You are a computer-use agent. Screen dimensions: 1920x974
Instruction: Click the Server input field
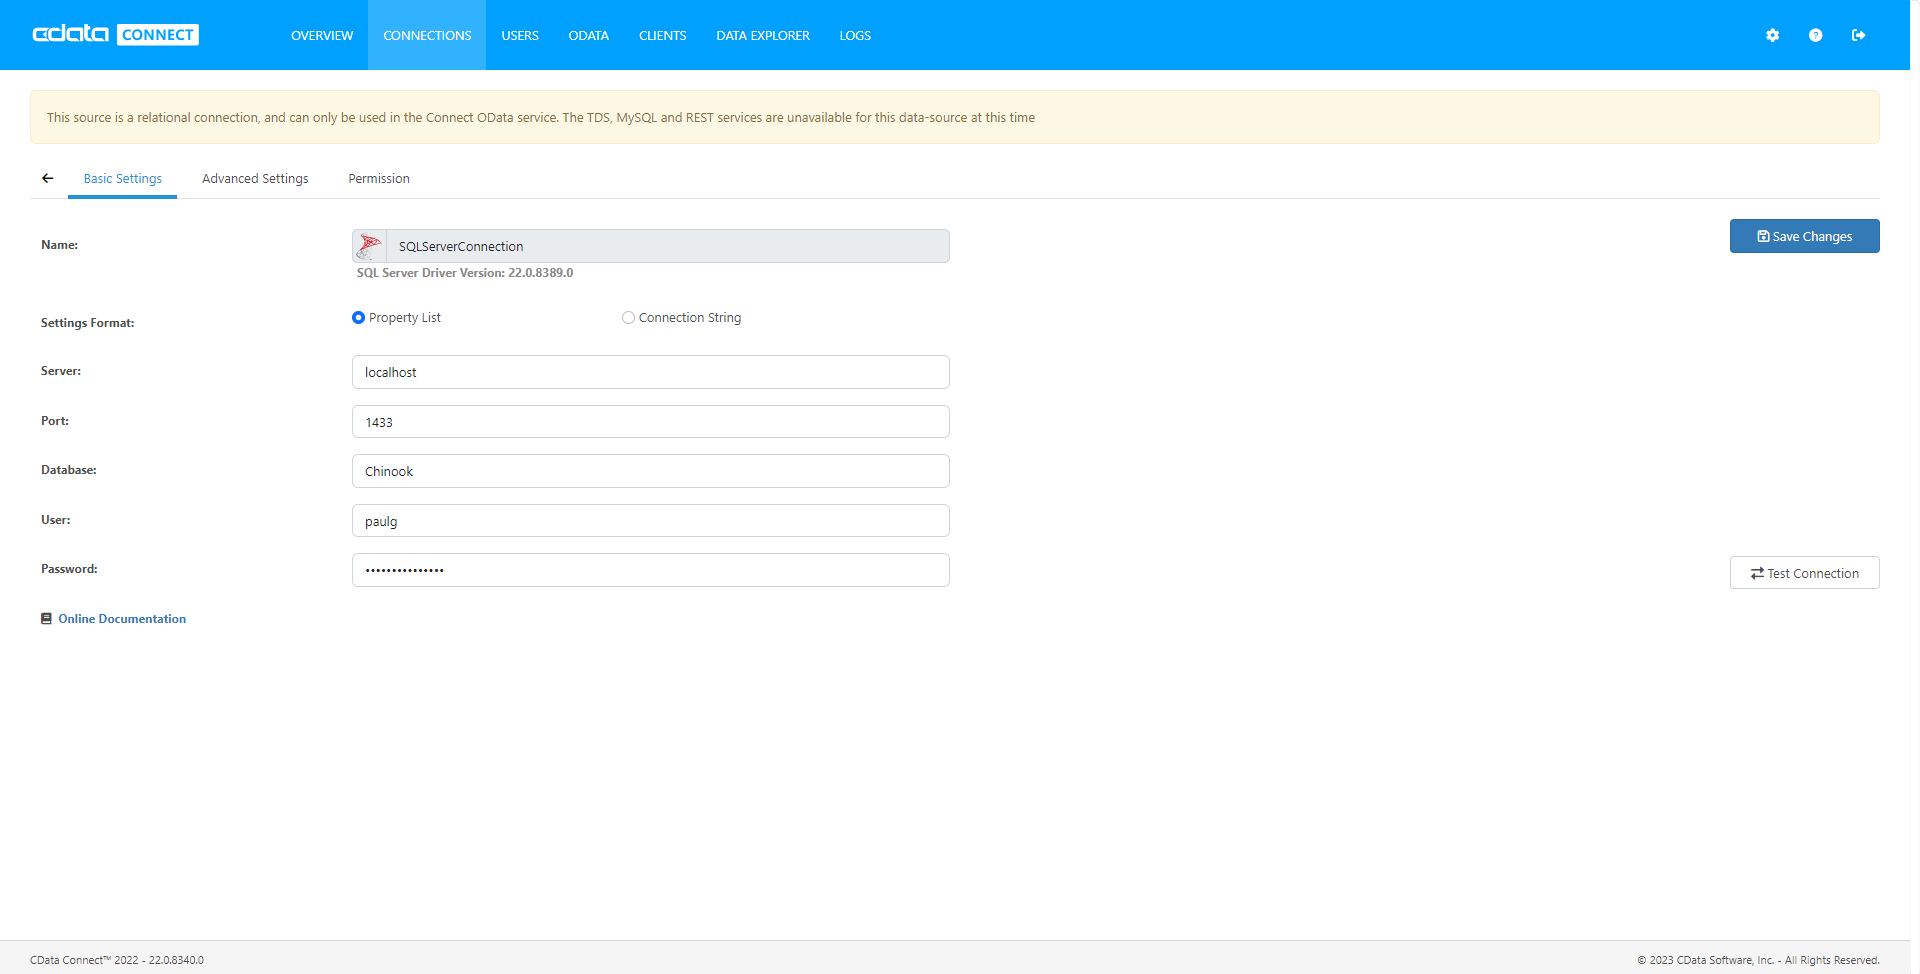pos(650,372)
